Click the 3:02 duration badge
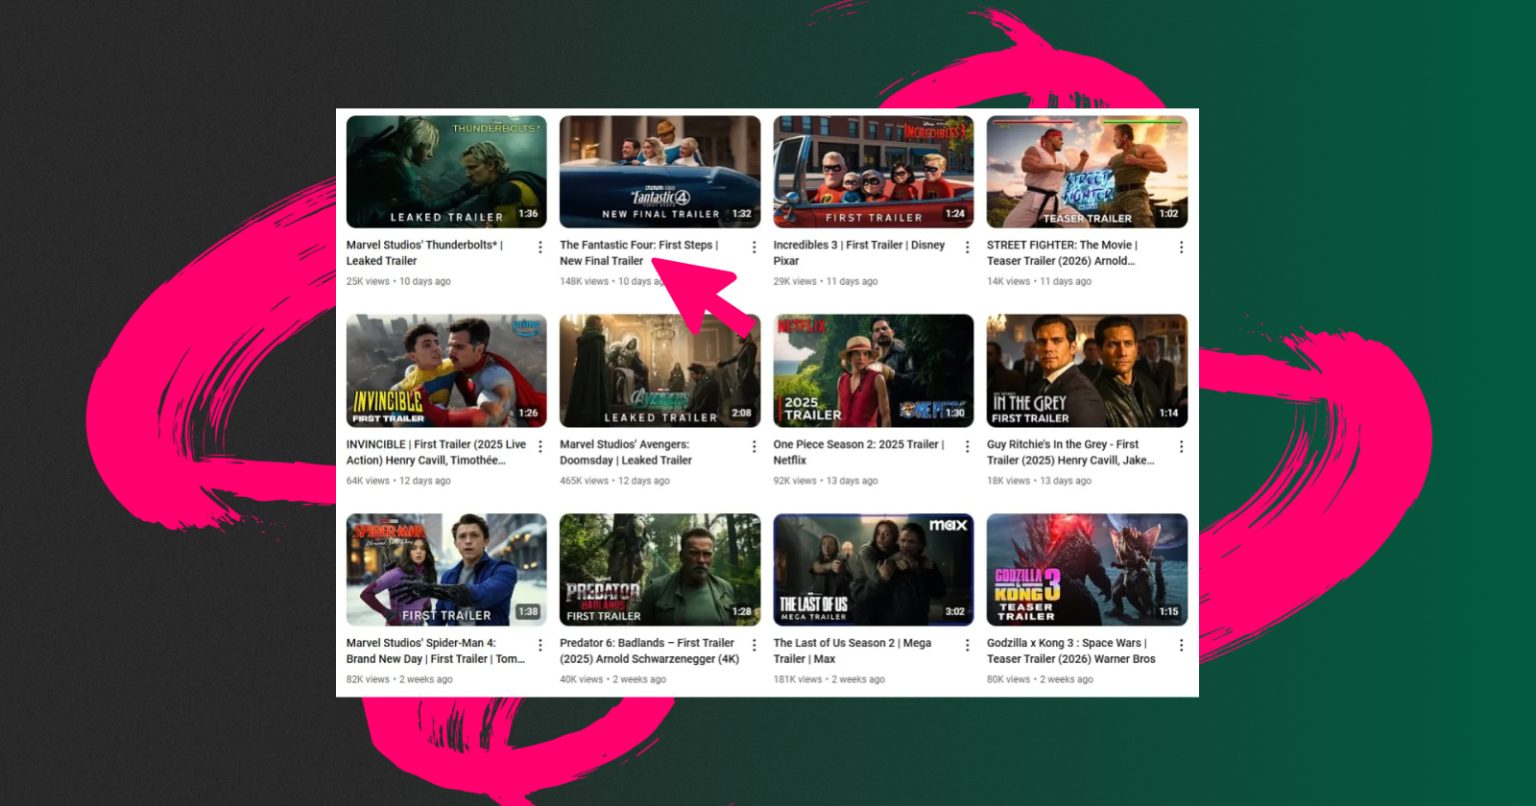This screenshot has width=1536, height=806. click(x=955, y=612)
